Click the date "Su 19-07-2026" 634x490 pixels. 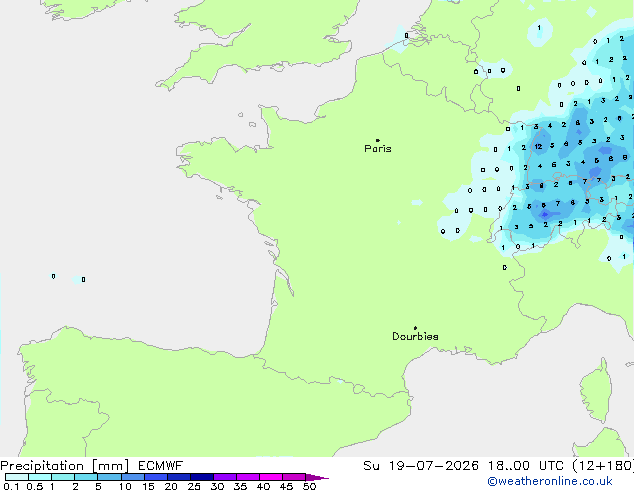[x=421, y=466]
